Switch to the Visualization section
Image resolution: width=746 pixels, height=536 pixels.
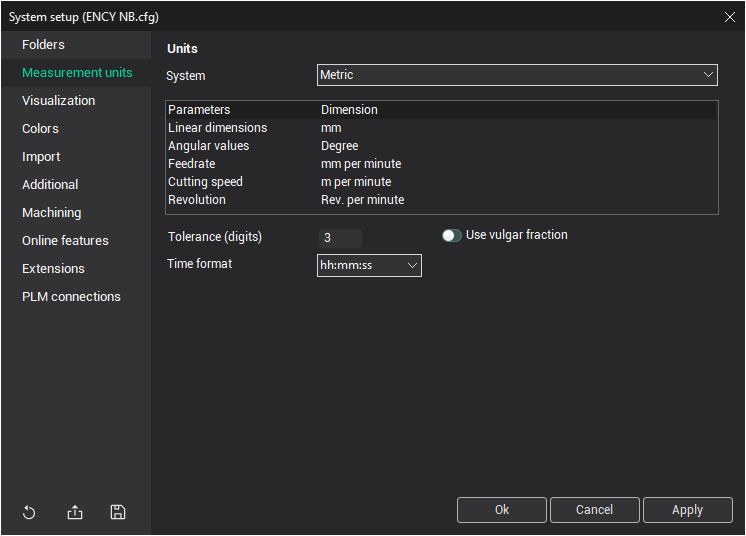point(59,101)
